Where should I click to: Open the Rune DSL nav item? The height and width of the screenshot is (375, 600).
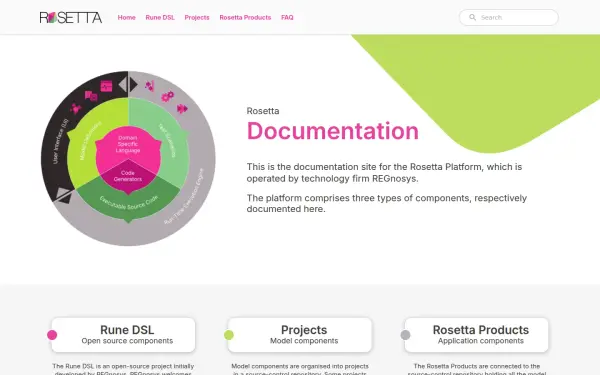pyautogui.click(x=160, y=18)
